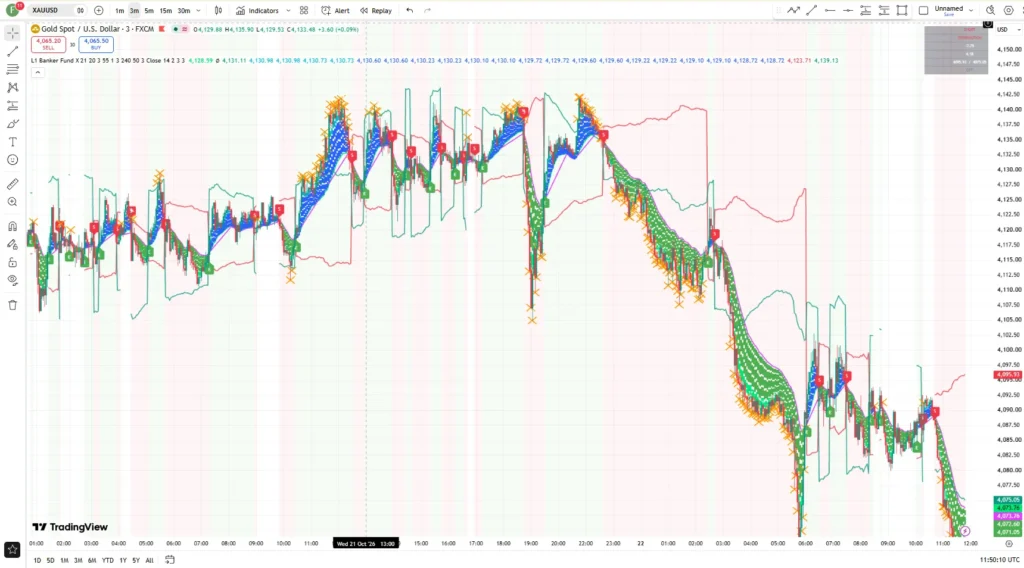
Task: Select the 1M date range
Action: (x=64, y=560)
